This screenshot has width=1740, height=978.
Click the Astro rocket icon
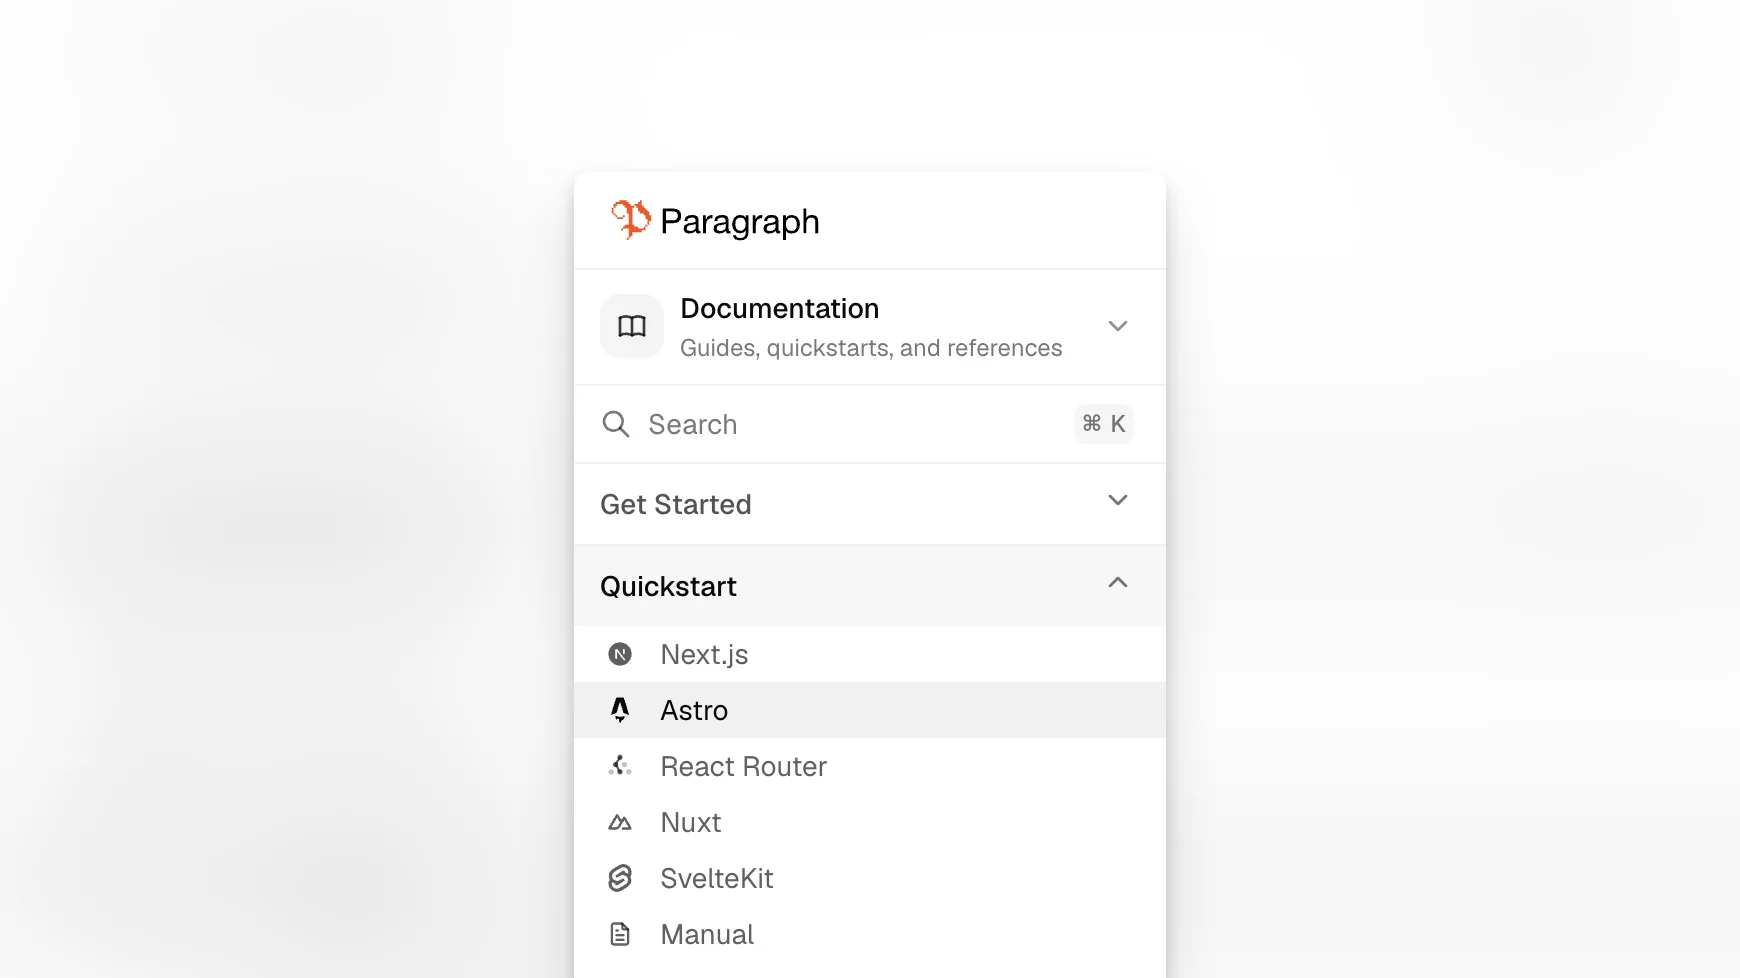[620, 710]
